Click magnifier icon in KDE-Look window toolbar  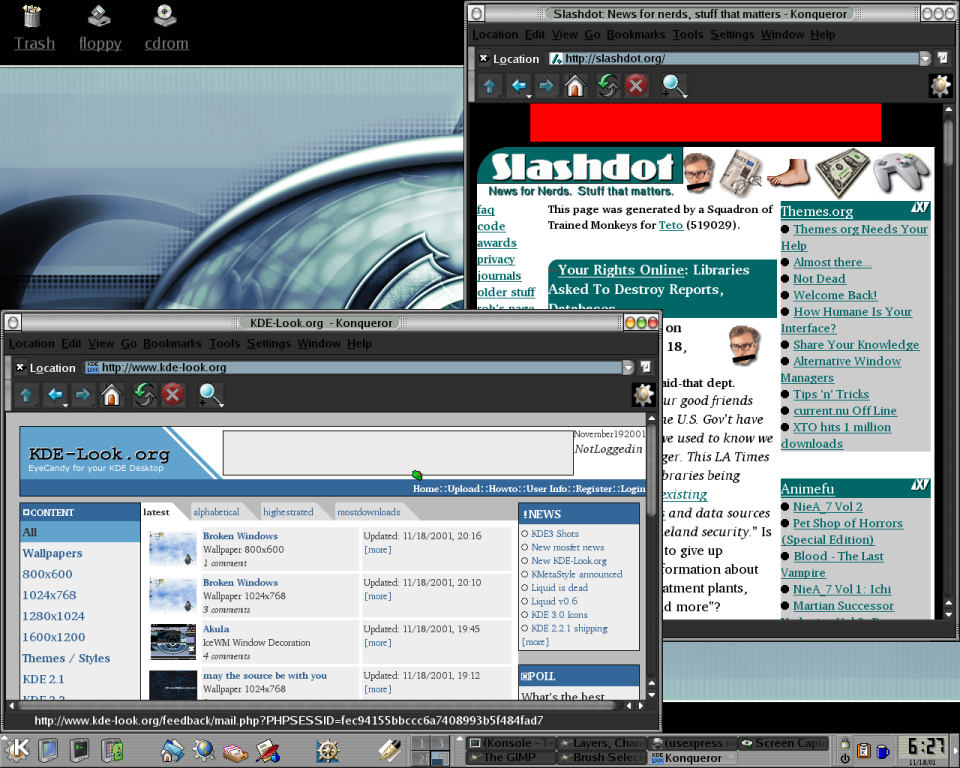tap(211, 396)
